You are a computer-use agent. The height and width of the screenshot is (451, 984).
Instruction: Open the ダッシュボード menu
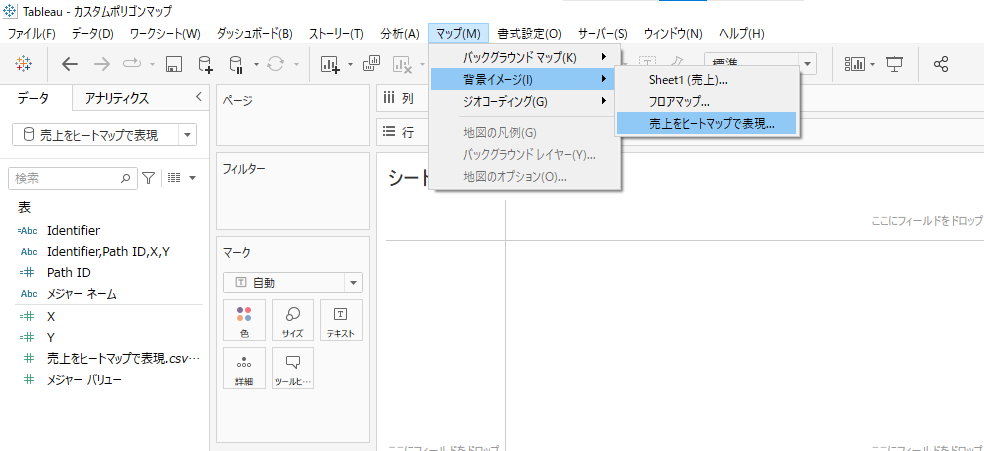[254, 34]
